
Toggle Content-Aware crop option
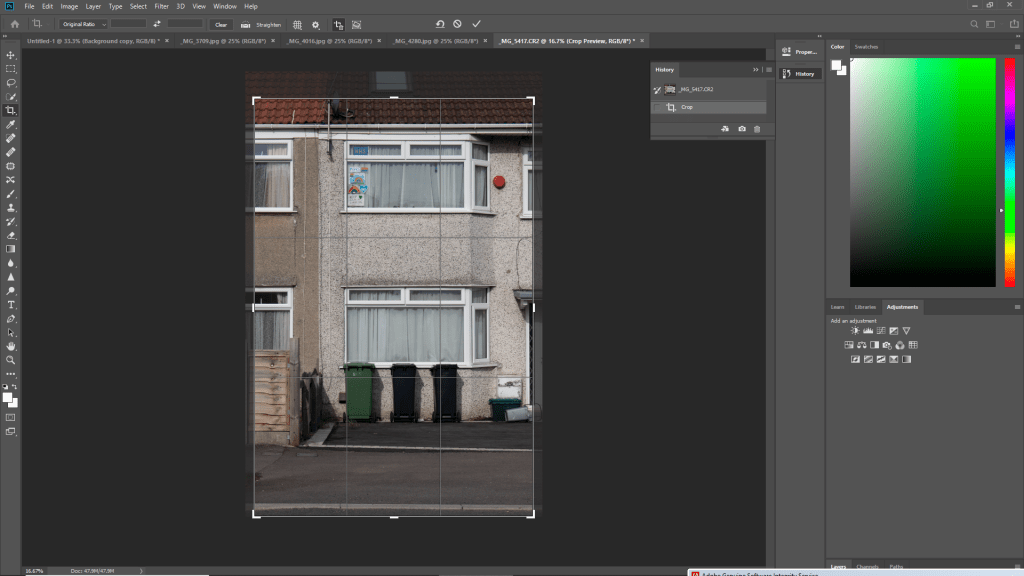[357, 24]
